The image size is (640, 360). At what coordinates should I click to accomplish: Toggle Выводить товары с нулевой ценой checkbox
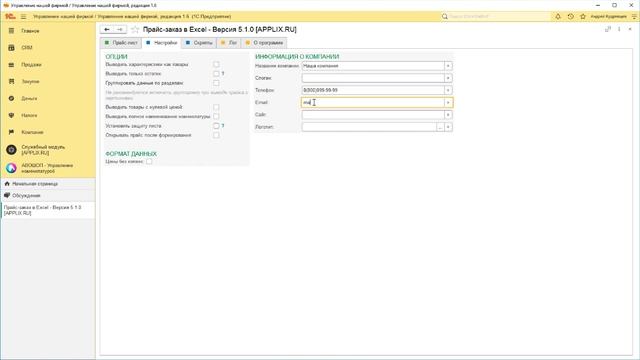point(216,107)
